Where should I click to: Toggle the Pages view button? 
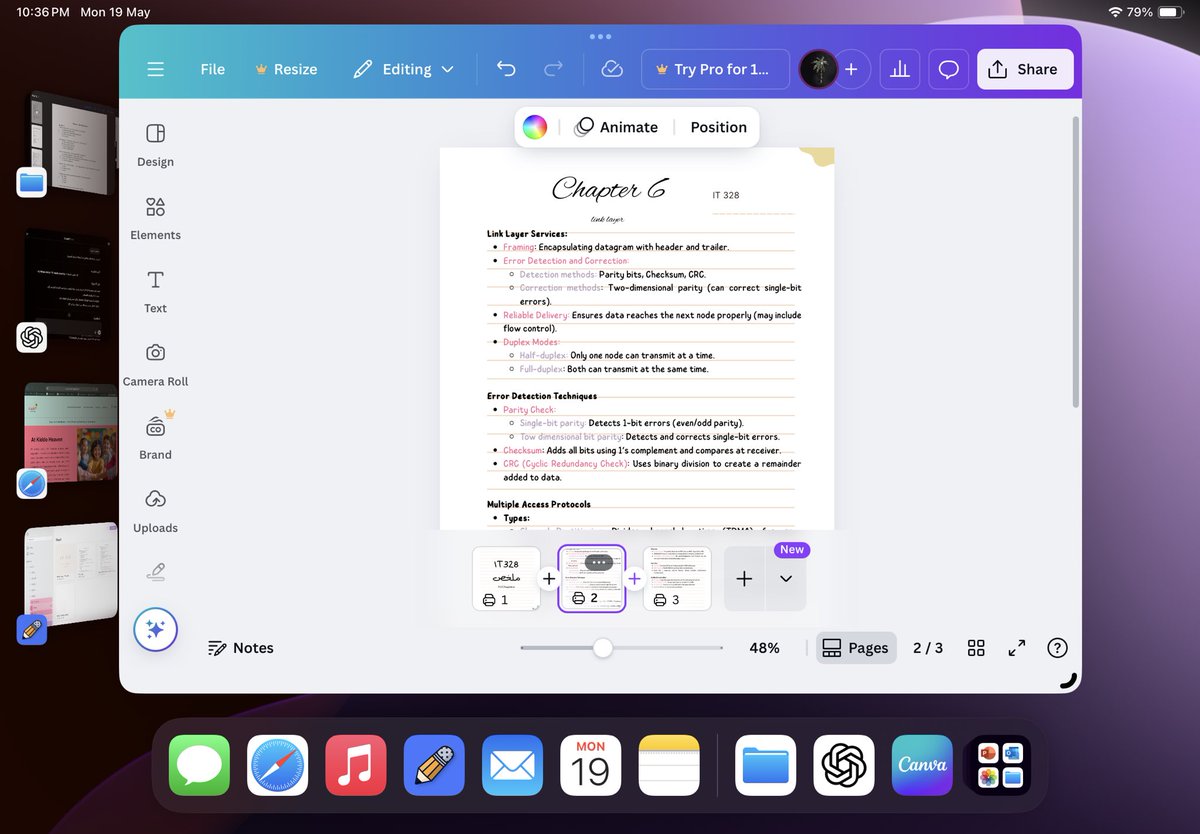pyautogui.click(x=856, y=648)
